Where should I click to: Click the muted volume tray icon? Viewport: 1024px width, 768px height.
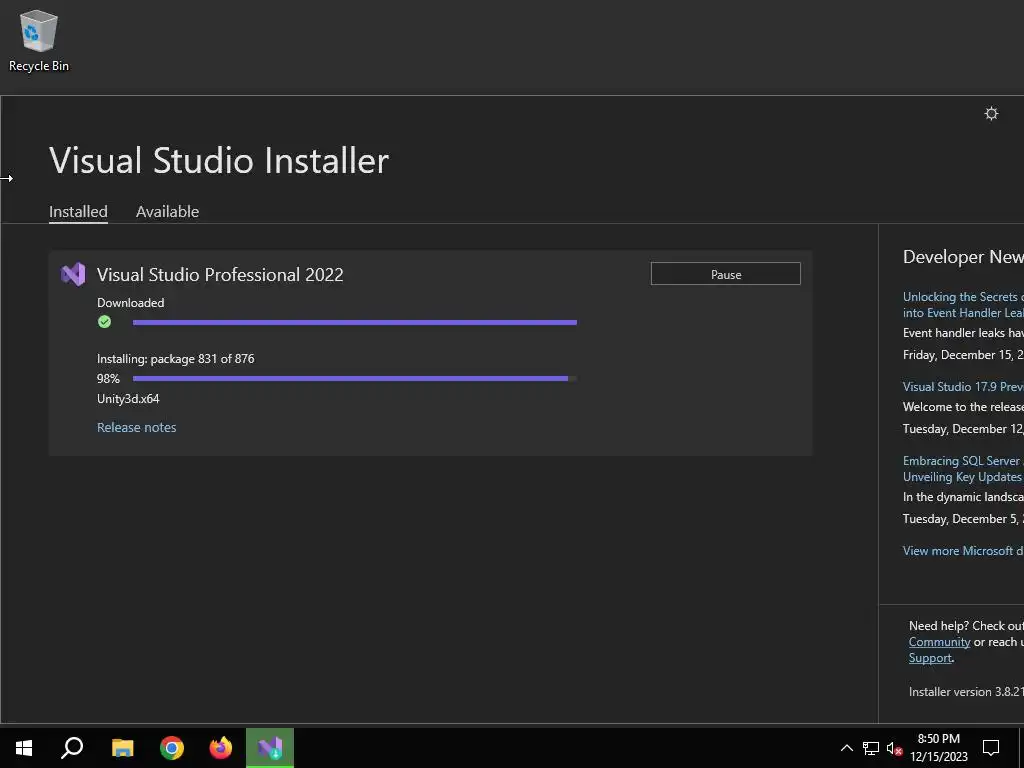[894, 748]
